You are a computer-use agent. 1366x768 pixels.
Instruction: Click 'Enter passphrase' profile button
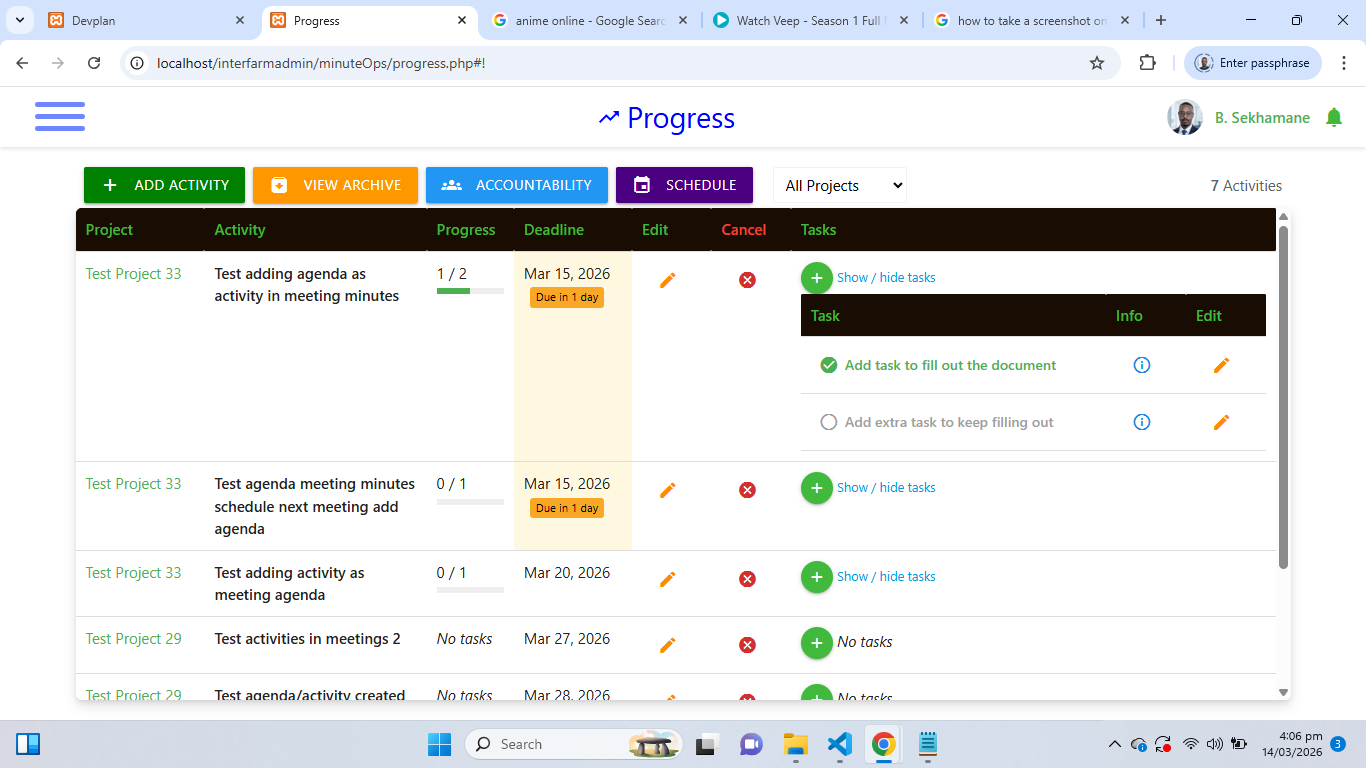tap(1253, 63)
